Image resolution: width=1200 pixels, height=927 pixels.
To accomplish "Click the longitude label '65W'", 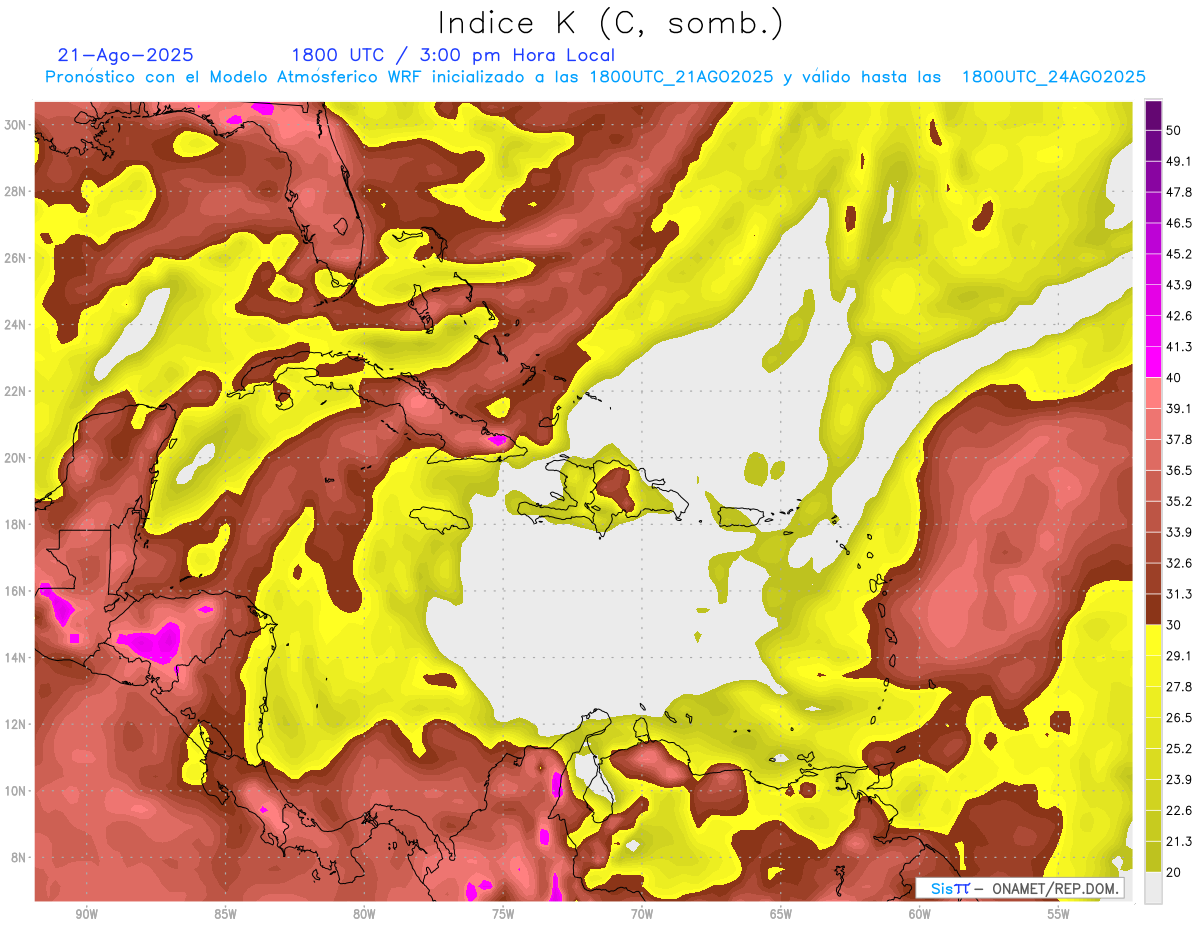I will tap(781, 915).
